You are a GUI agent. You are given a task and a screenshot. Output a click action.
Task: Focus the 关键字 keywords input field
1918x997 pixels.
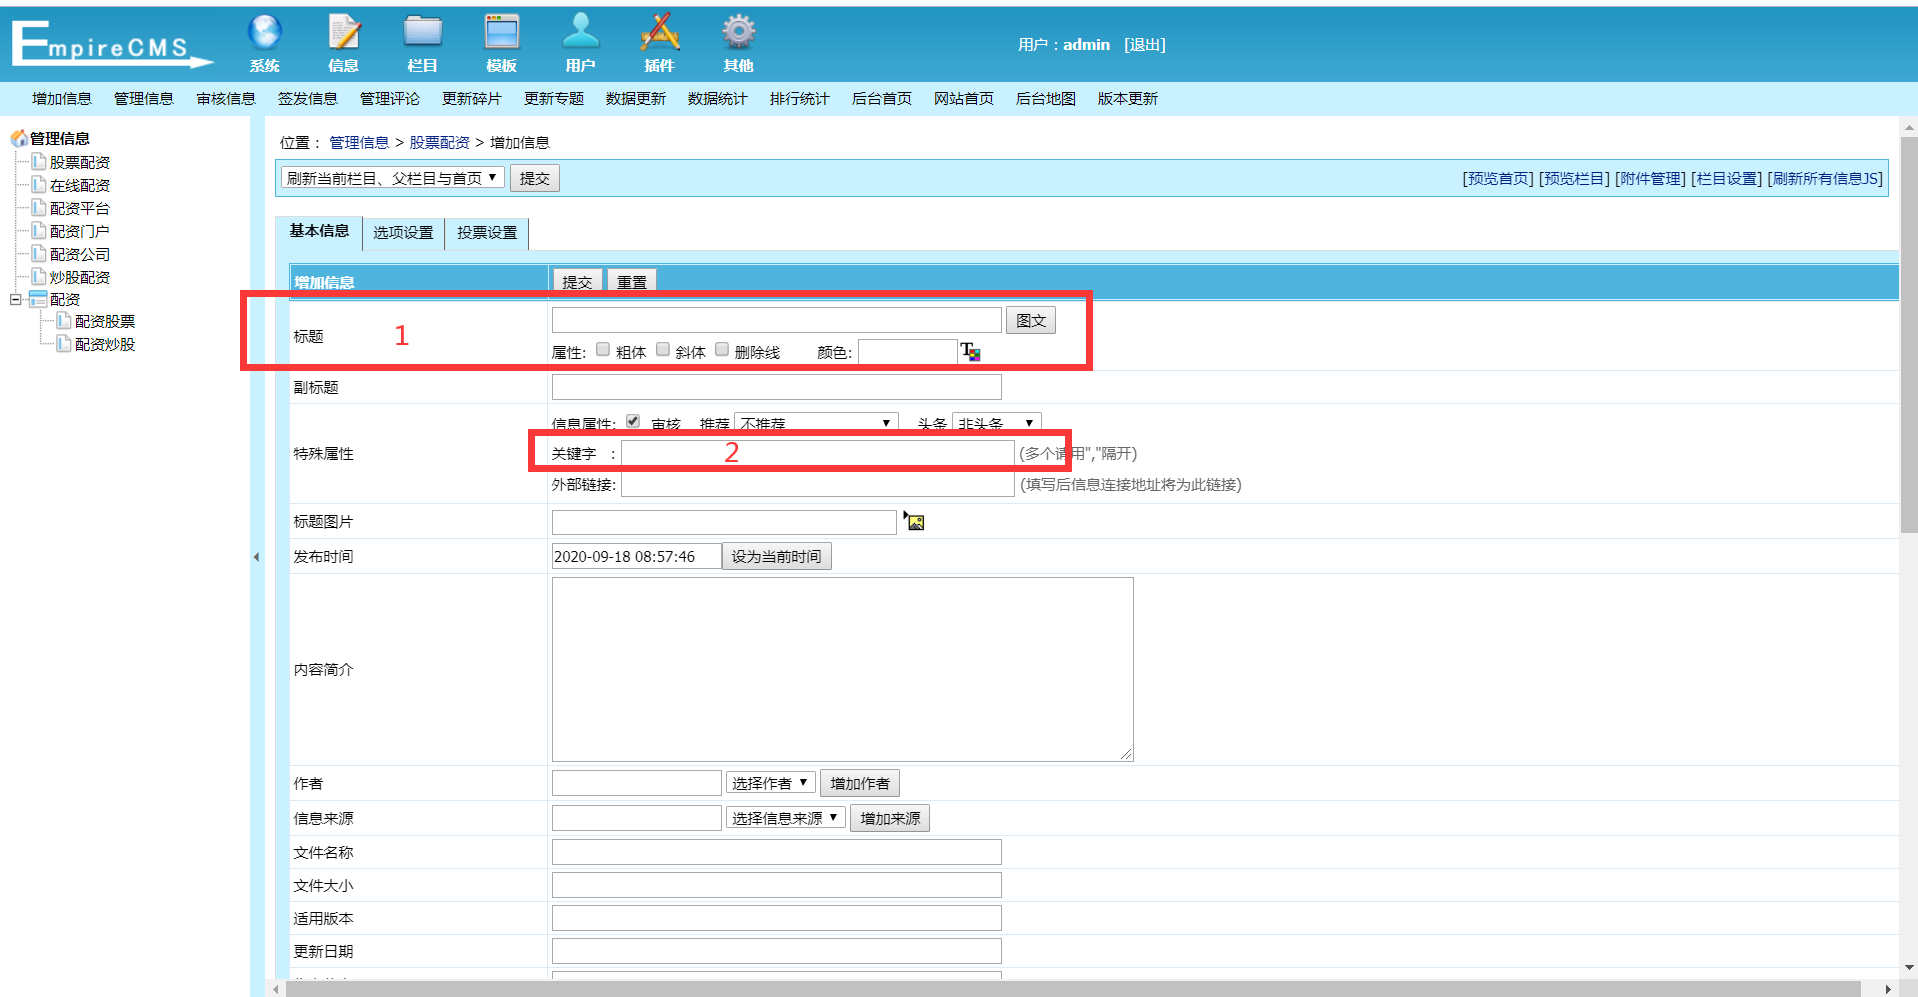tap(818, 453)
